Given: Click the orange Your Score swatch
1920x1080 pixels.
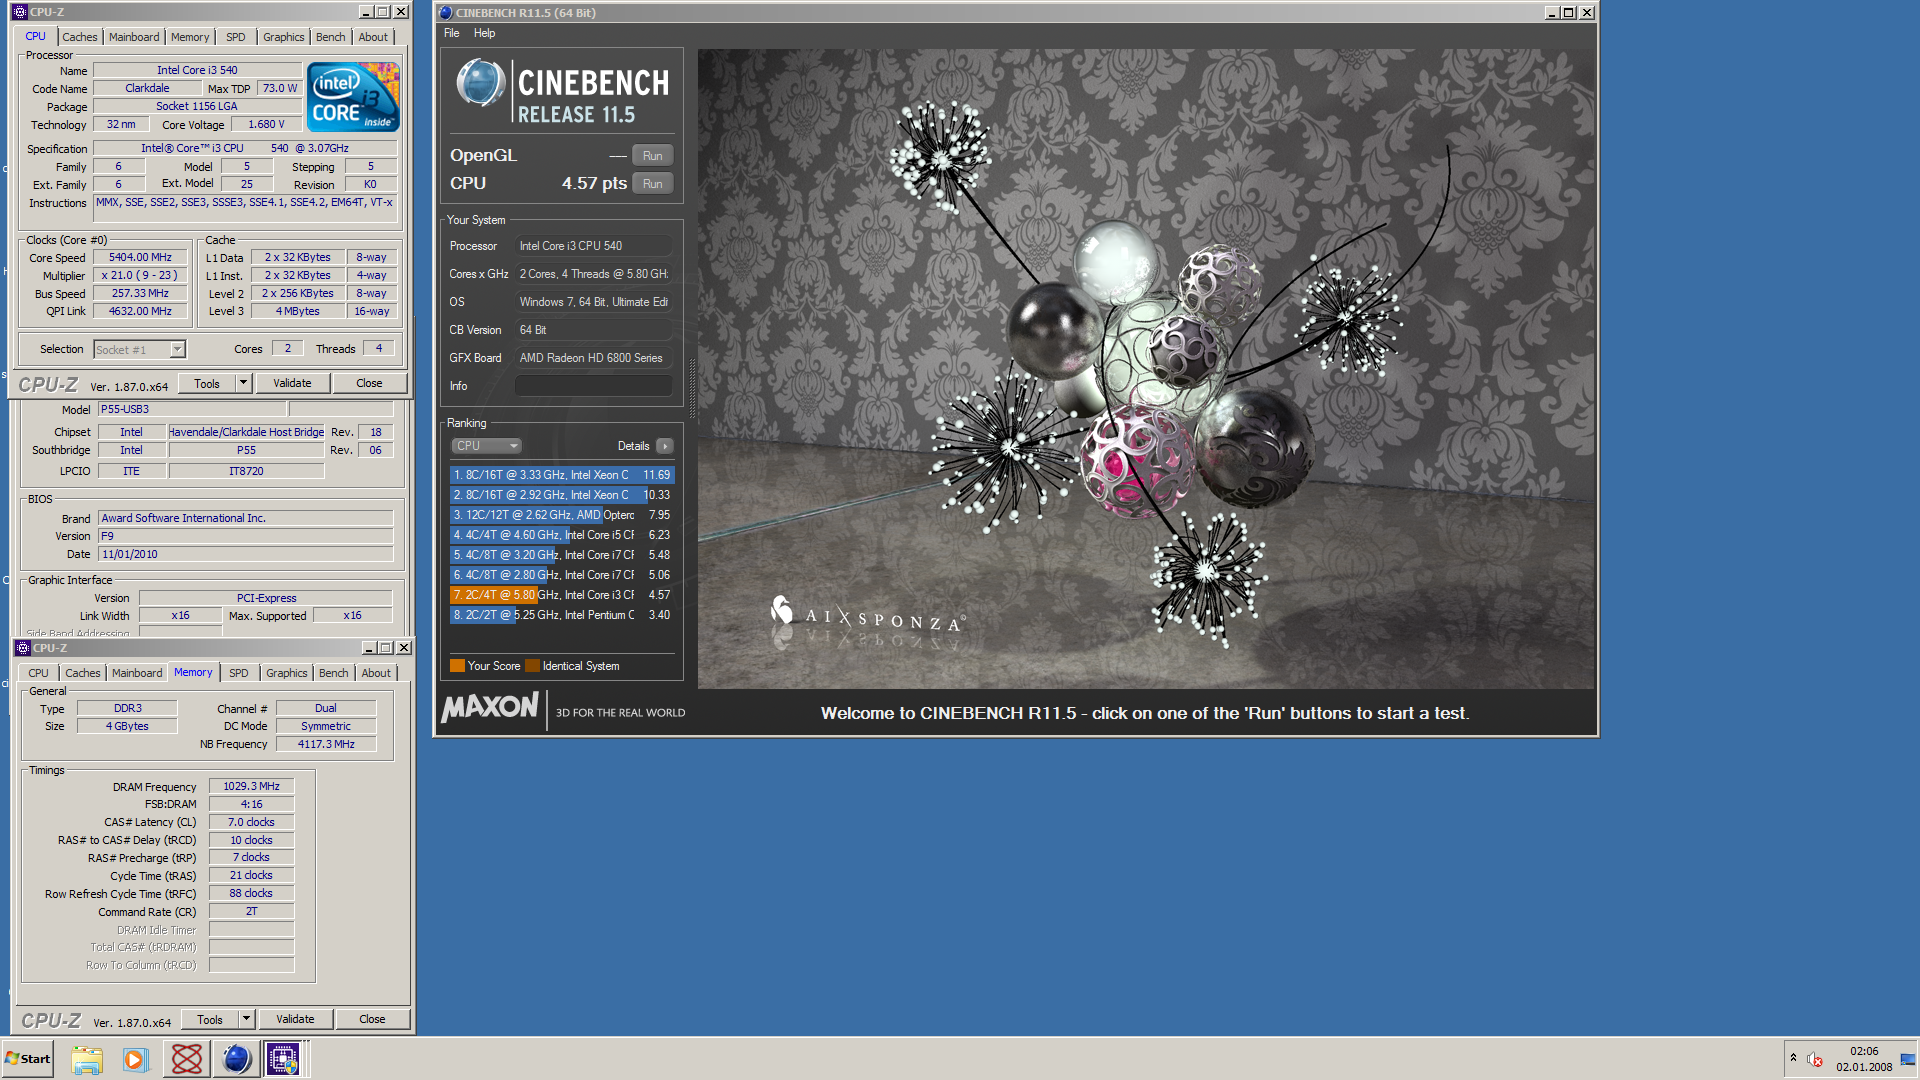Looking at the screenshot, I should click(457, 666).
